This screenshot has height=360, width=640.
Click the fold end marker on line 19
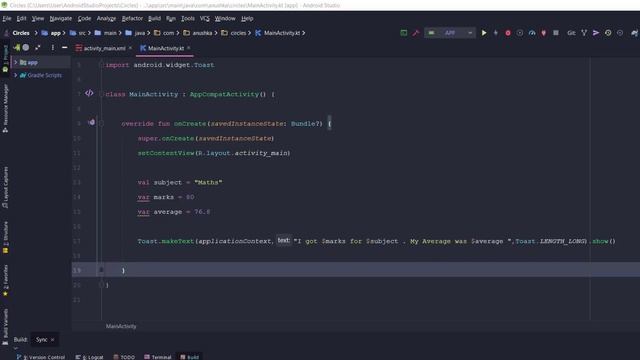(x=101, y=270)
